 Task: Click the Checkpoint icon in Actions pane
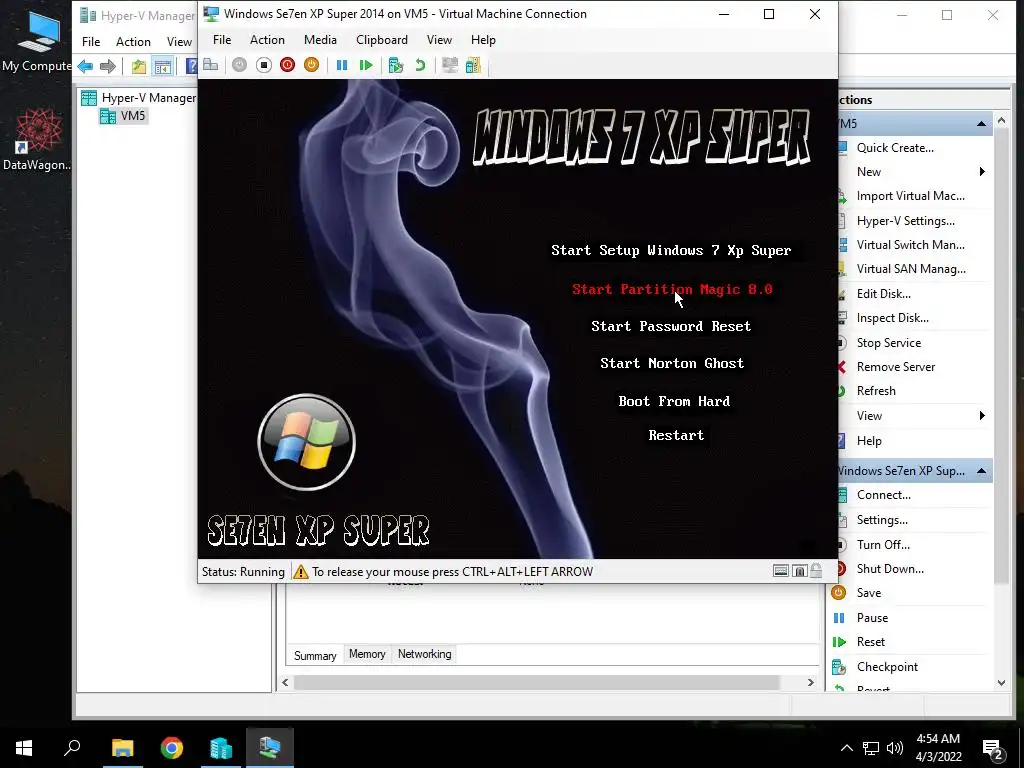click(x=839, y=667)
